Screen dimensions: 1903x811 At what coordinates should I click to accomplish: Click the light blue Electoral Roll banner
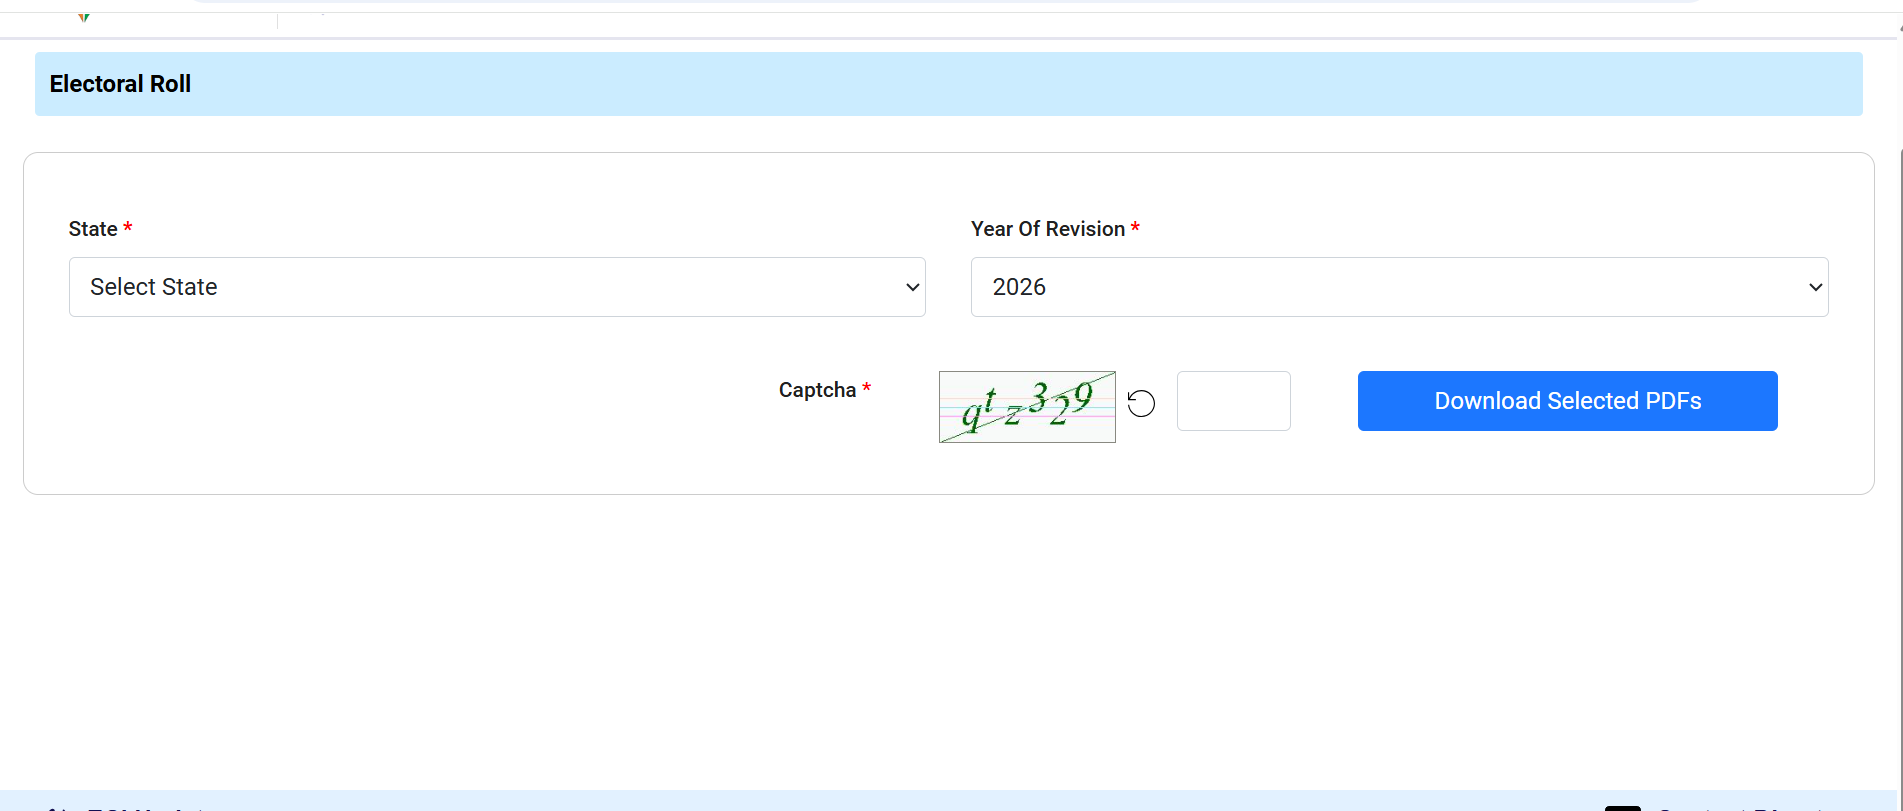[x=1000, y=84]
